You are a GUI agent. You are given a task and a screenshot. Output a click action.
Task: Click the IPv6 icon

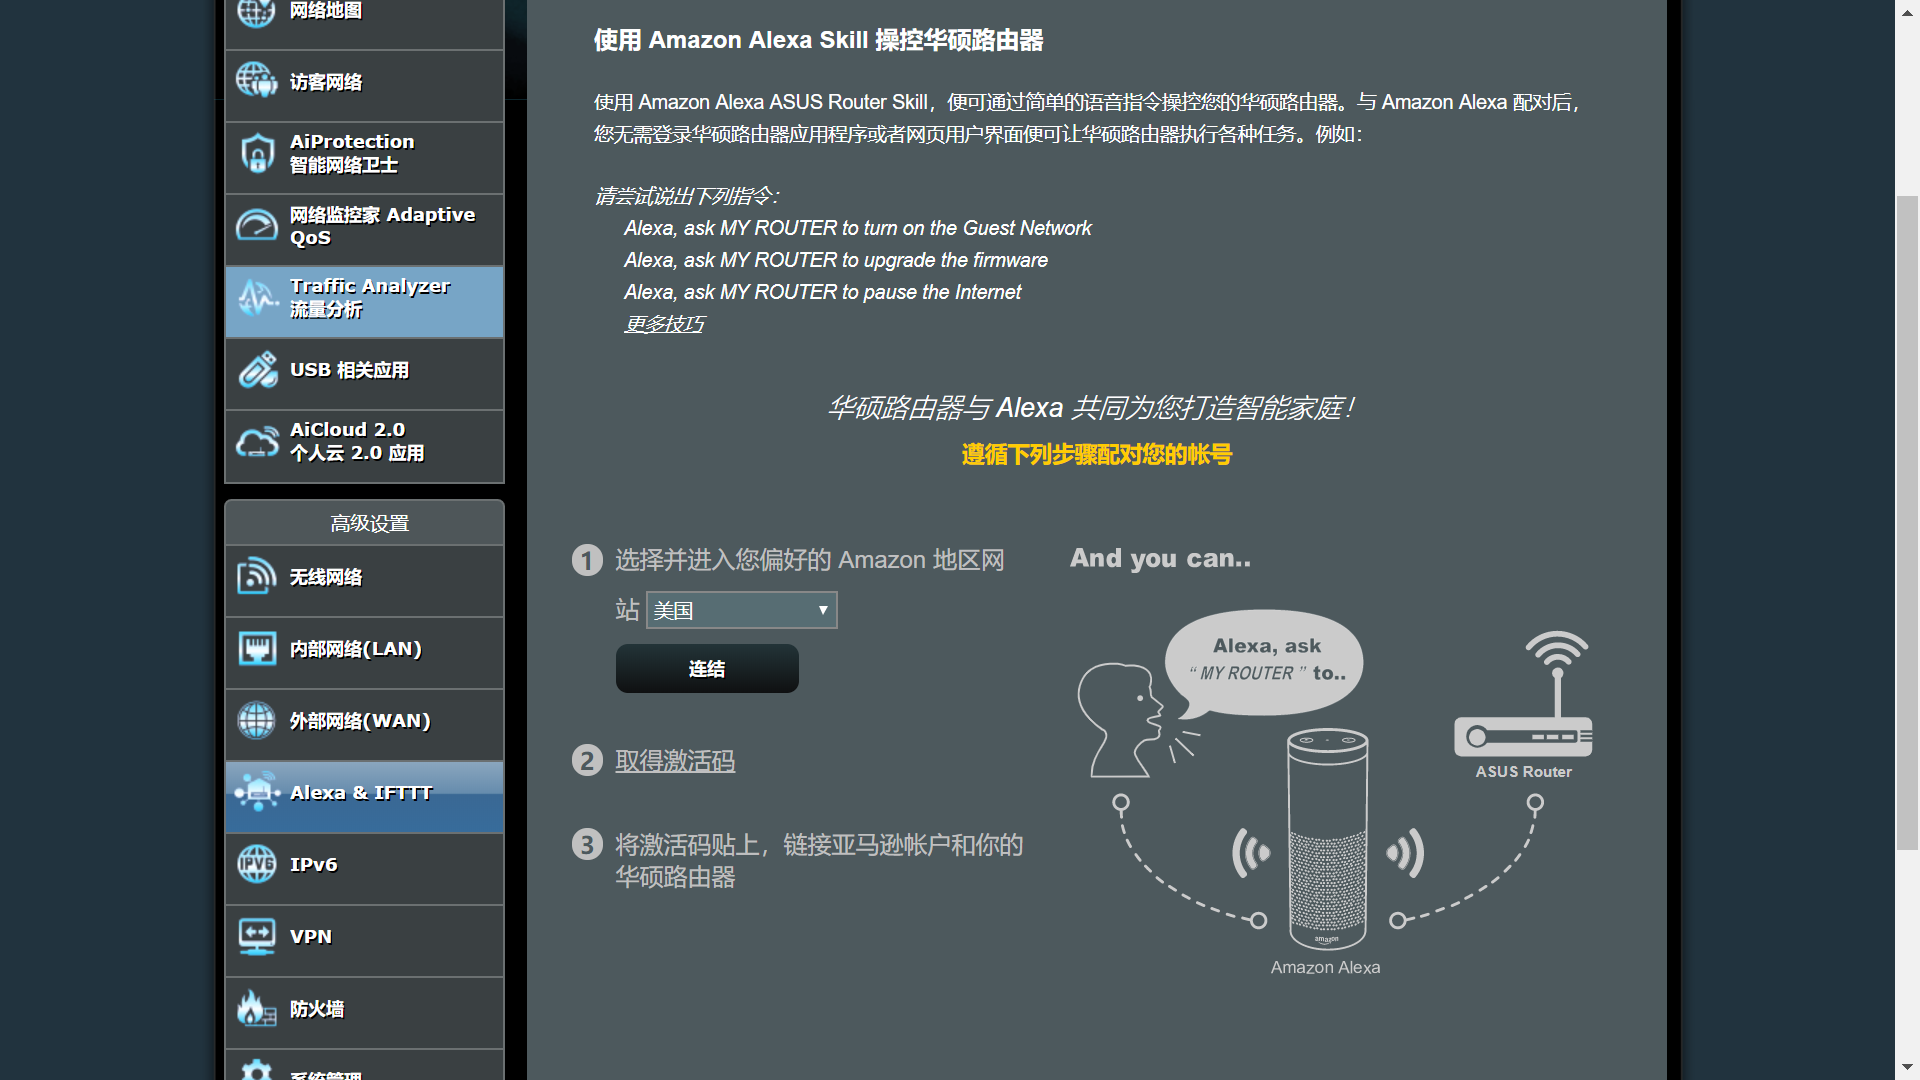click(257, 864)
